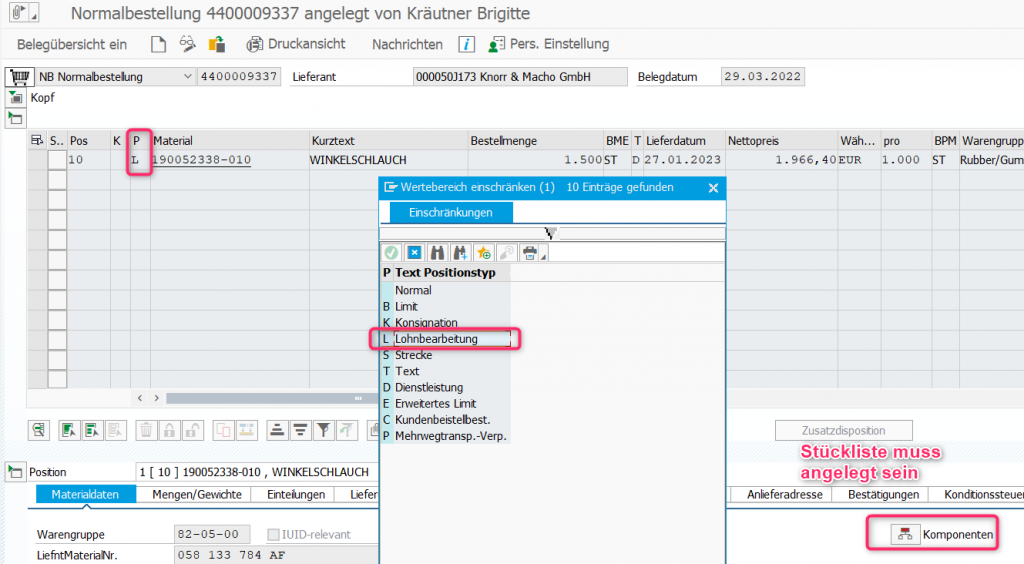
Task: Select Lohnbearbeitung in the item type list
Action: pyautogui.click(x=437, y=339)
